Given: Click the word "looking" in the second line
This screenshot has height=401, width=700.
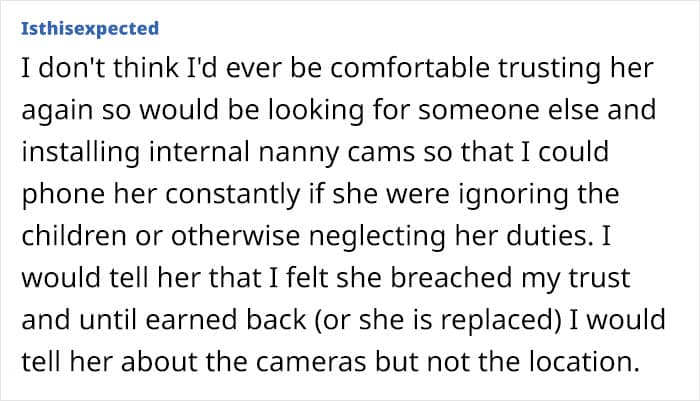Looking at the screenshot, I should coord(316,111).
